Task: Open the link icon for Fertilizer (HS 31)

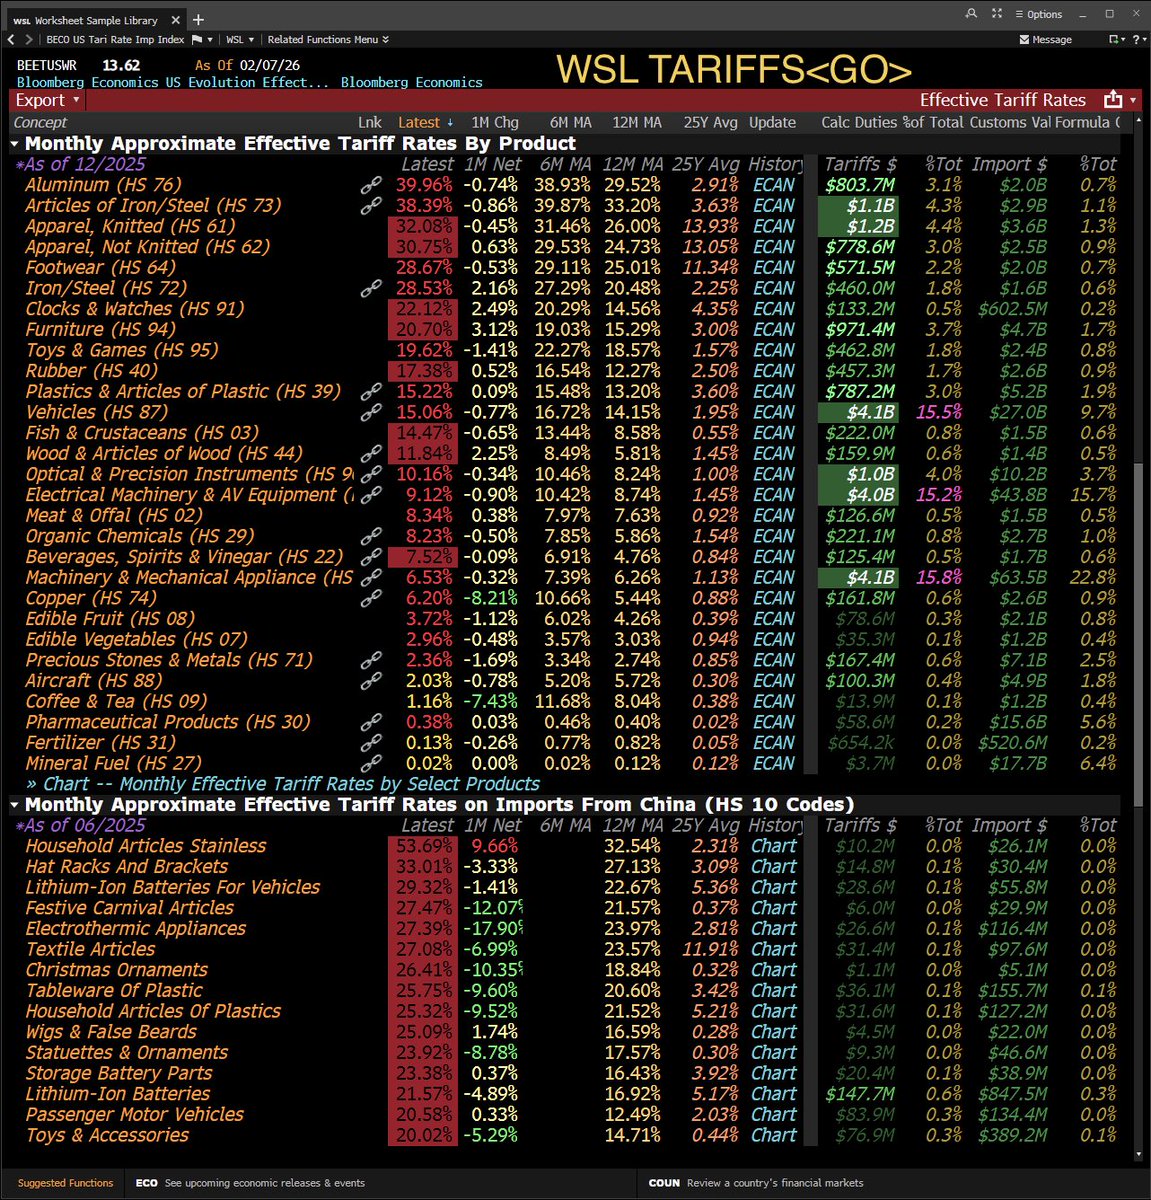Action: point(371,743)
